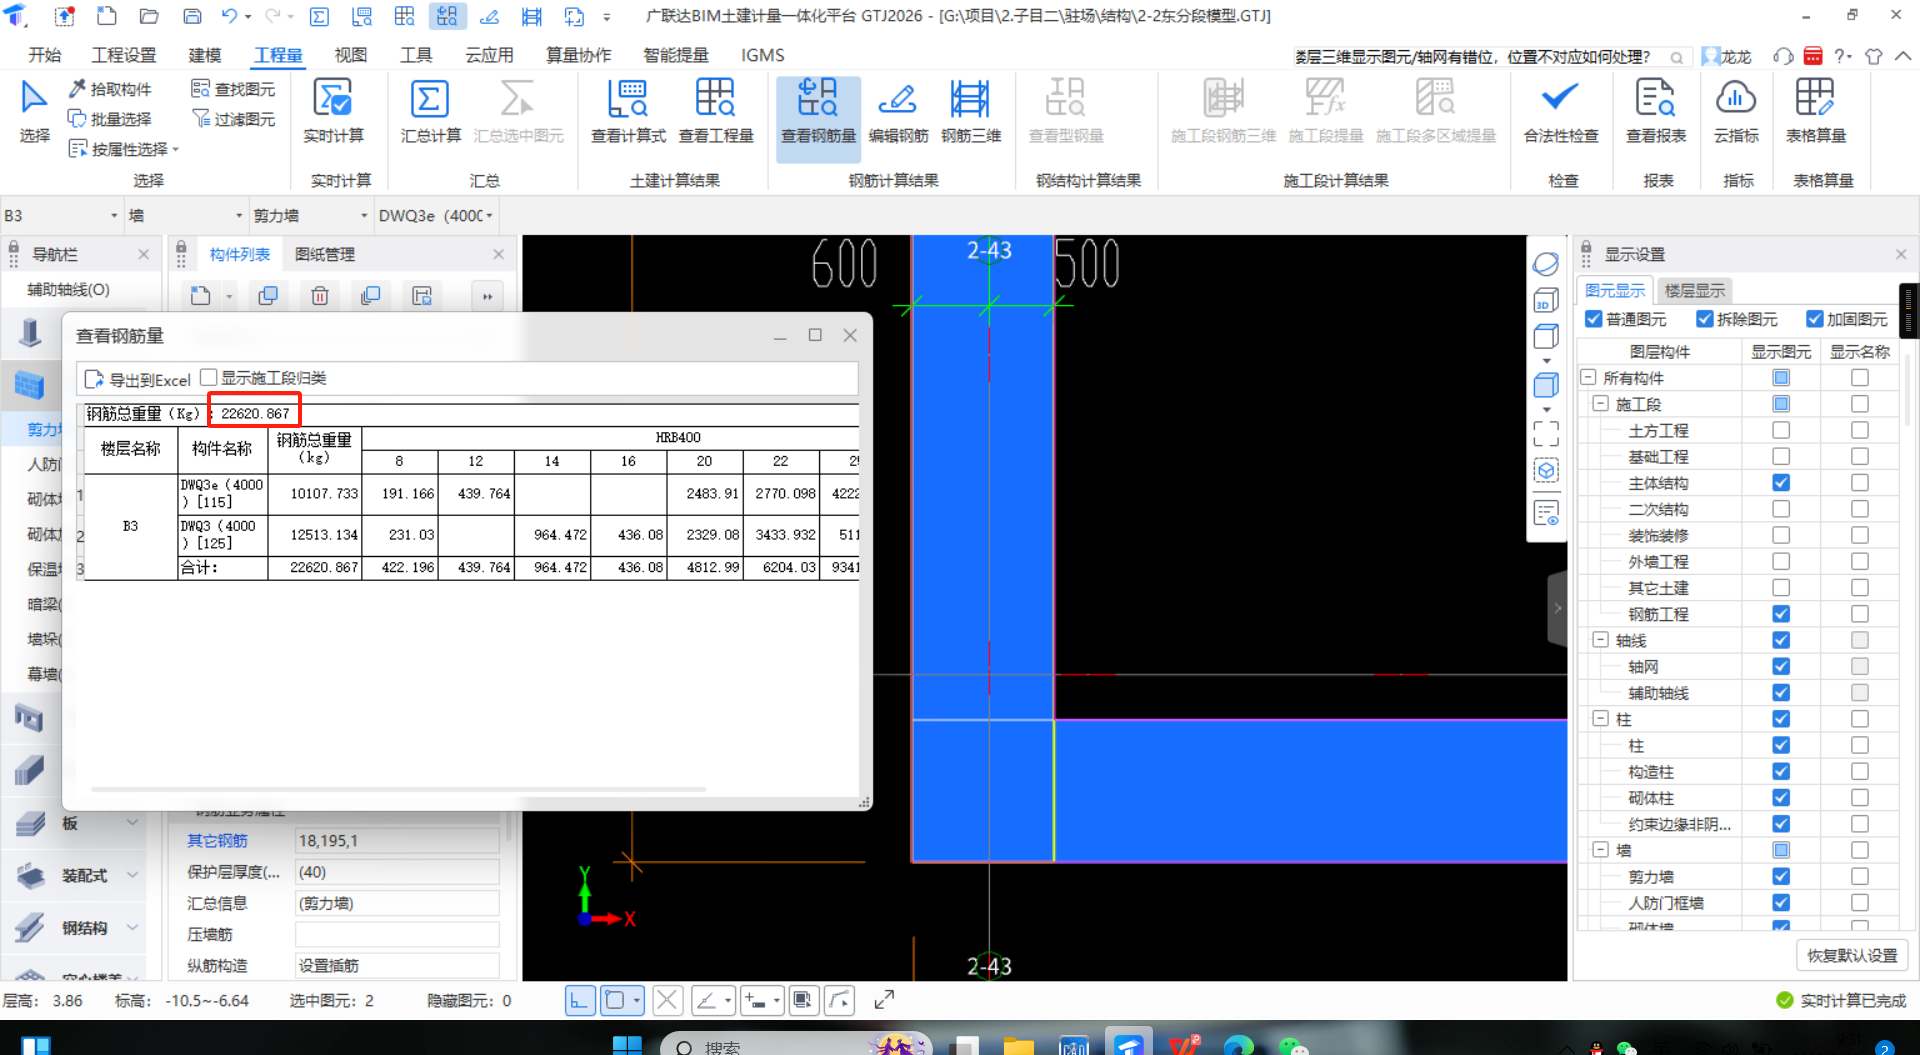Open the 云应用 ribbon tab
This screenshot has width=1920, height=1055.
[489, 55]
